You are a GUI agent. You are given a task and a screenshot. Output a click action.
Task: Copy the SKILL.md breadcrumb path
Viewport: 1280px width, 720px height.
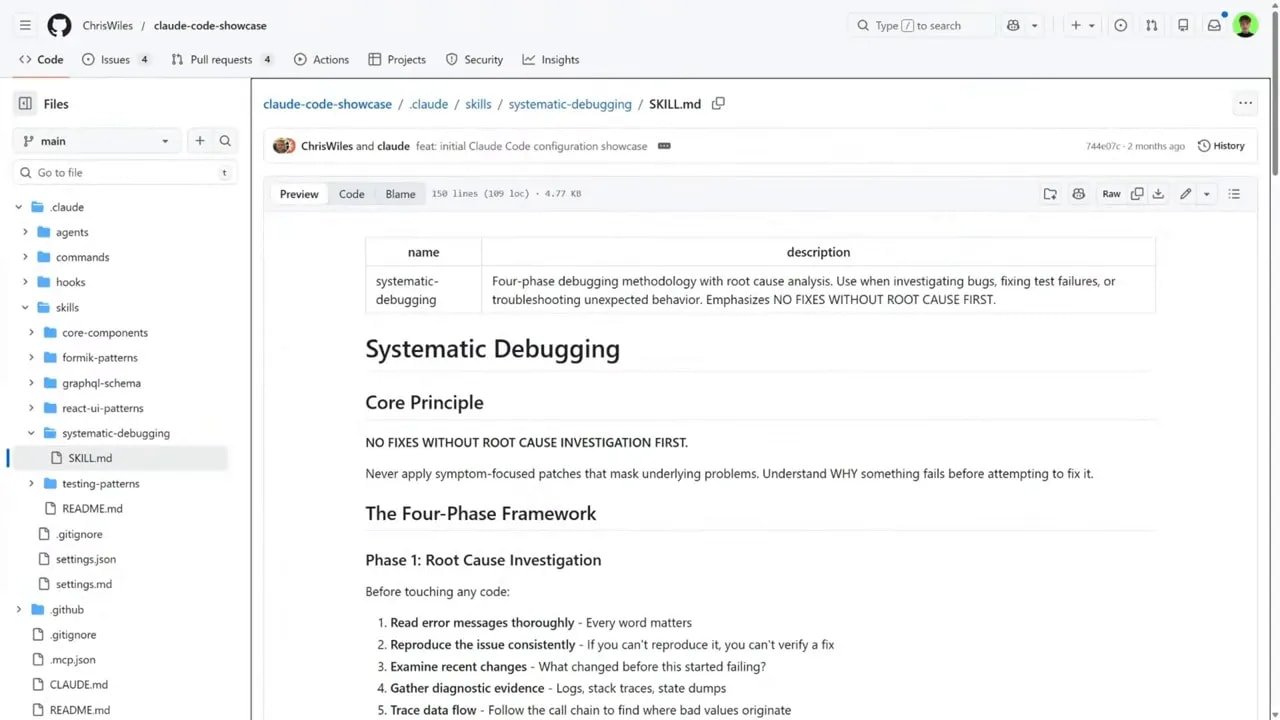[x=717, y=103]
